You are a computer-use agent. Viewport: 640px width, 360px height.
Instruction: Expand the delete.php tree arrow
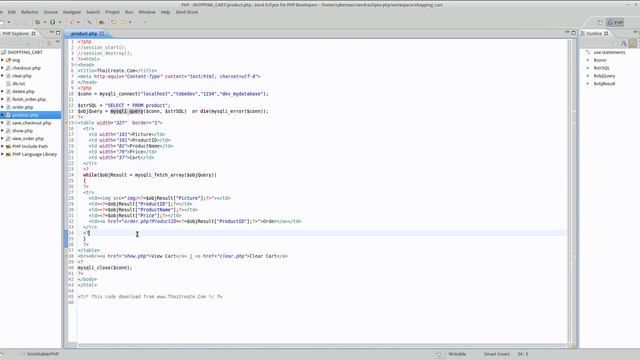coord(2,91)
